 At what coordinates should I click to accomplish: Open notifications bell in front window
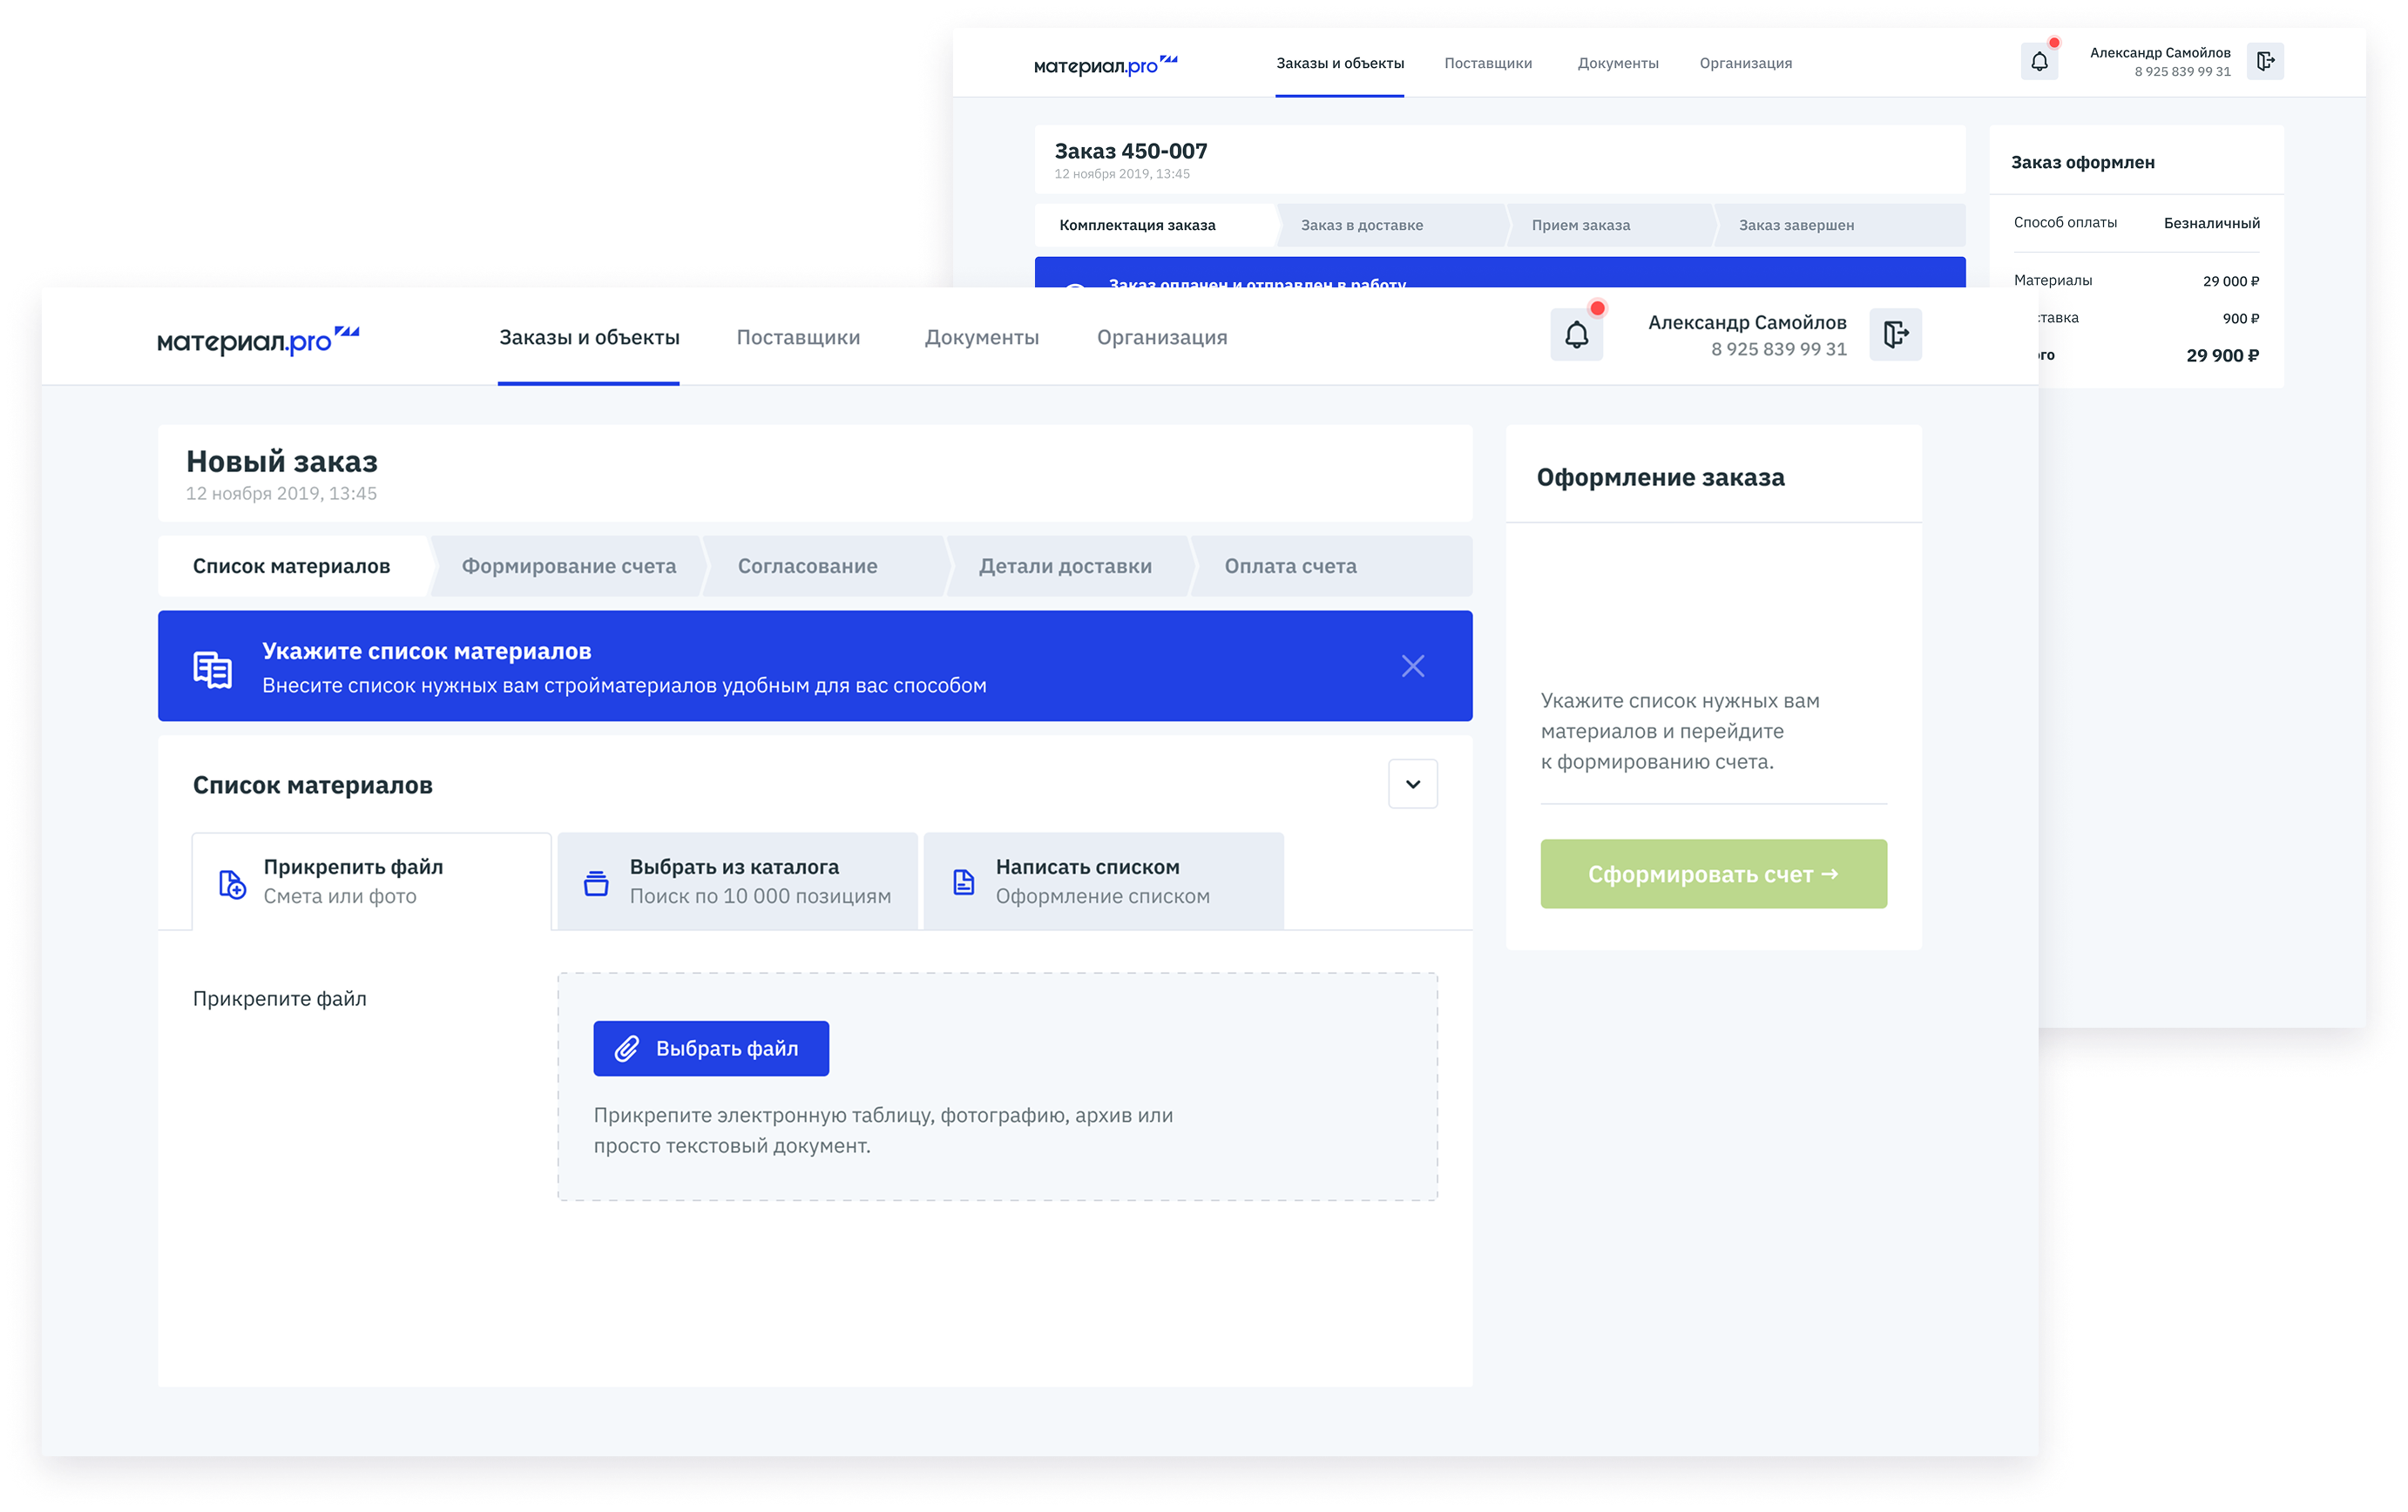coord(1576,335)
